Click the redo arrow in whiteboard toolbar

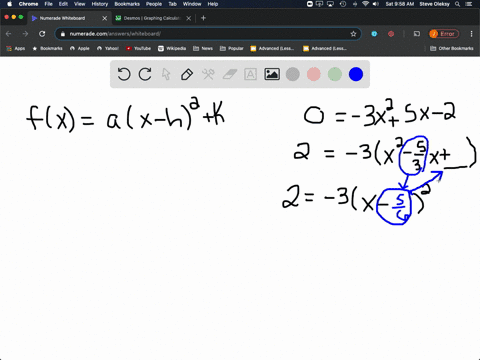point(145,74)
